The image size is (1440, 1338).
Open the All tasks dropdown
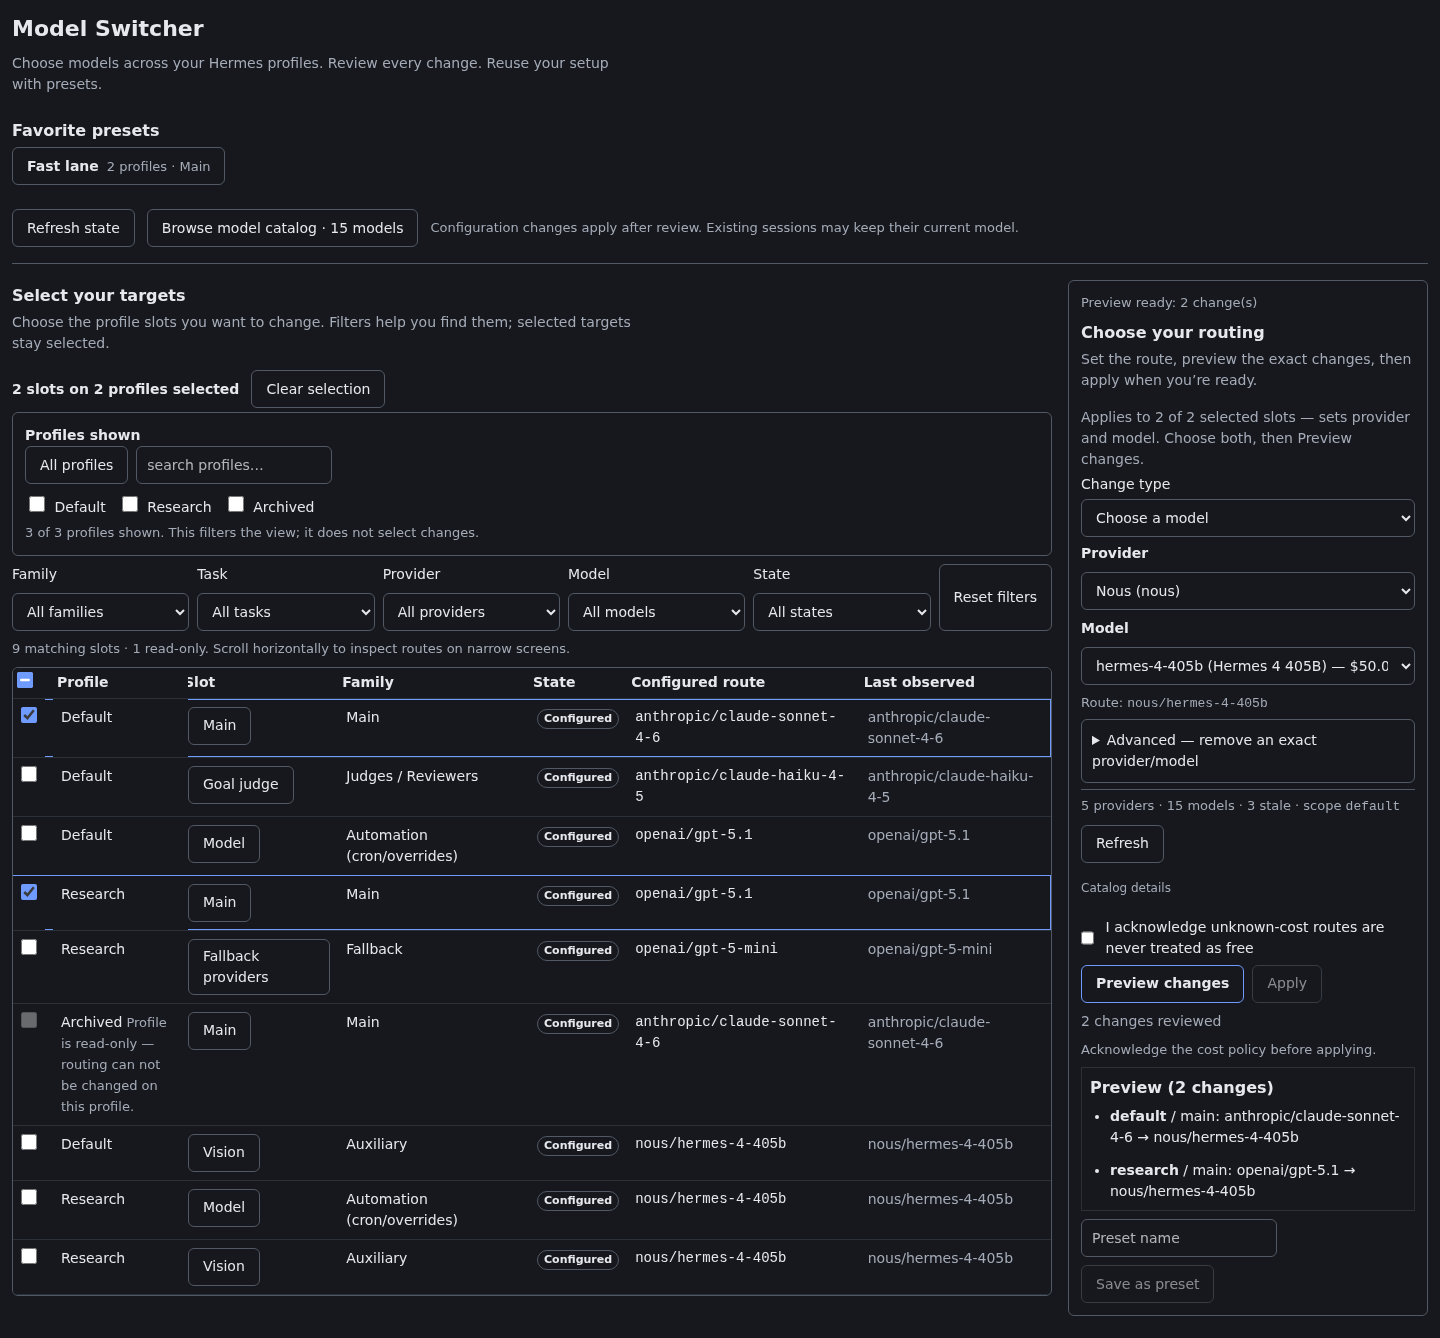(286, 612)
